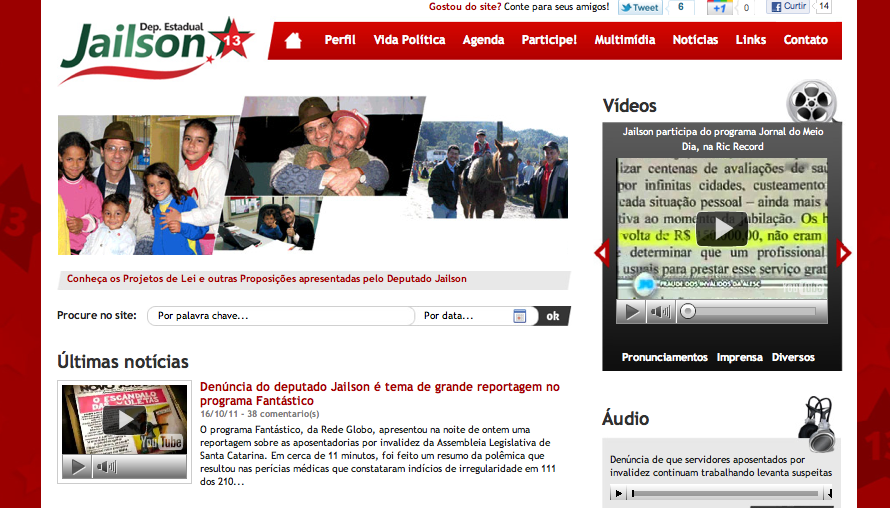Open the Fantástico news headline link
Image resolution: width=890 pixels, height=508 pixels.
(x=380, y=393)
